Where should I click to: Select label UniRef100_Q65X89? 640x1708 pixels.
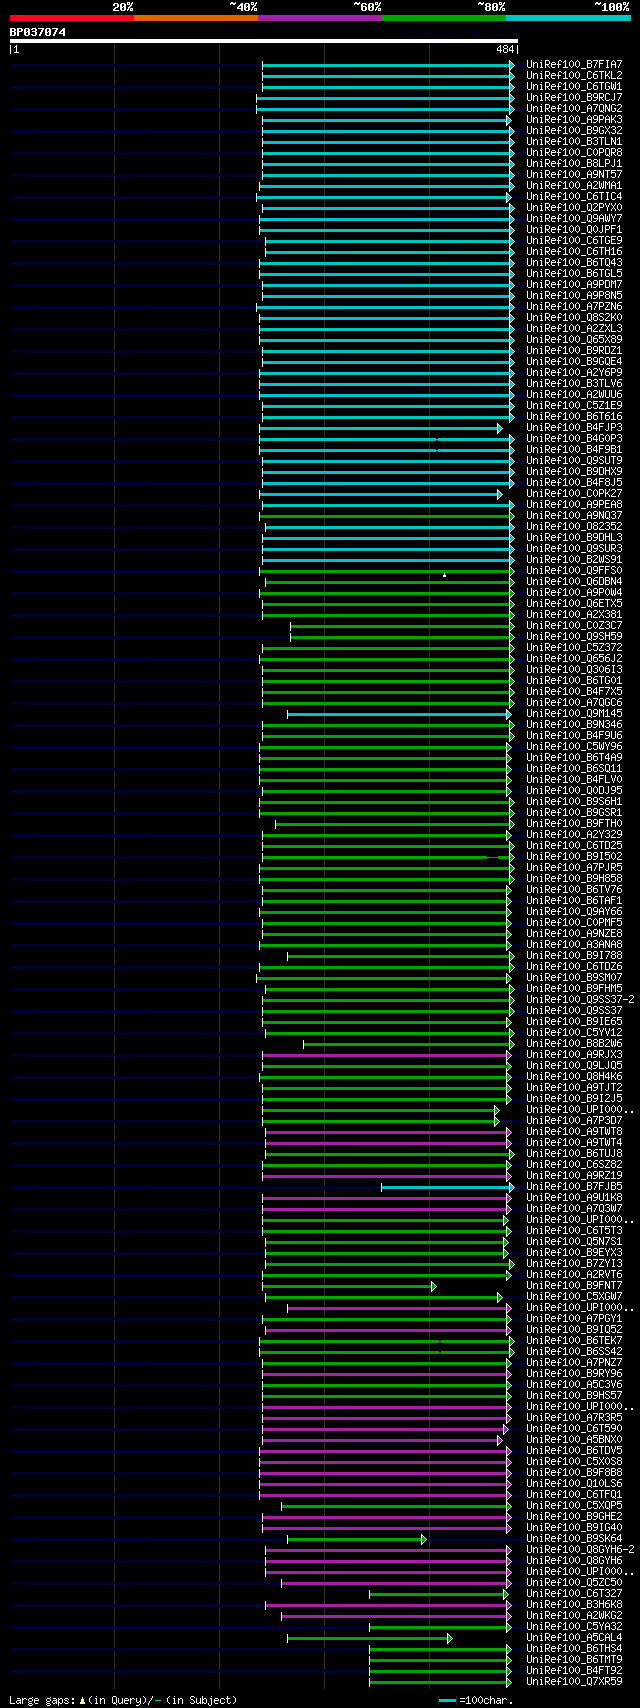574,340
